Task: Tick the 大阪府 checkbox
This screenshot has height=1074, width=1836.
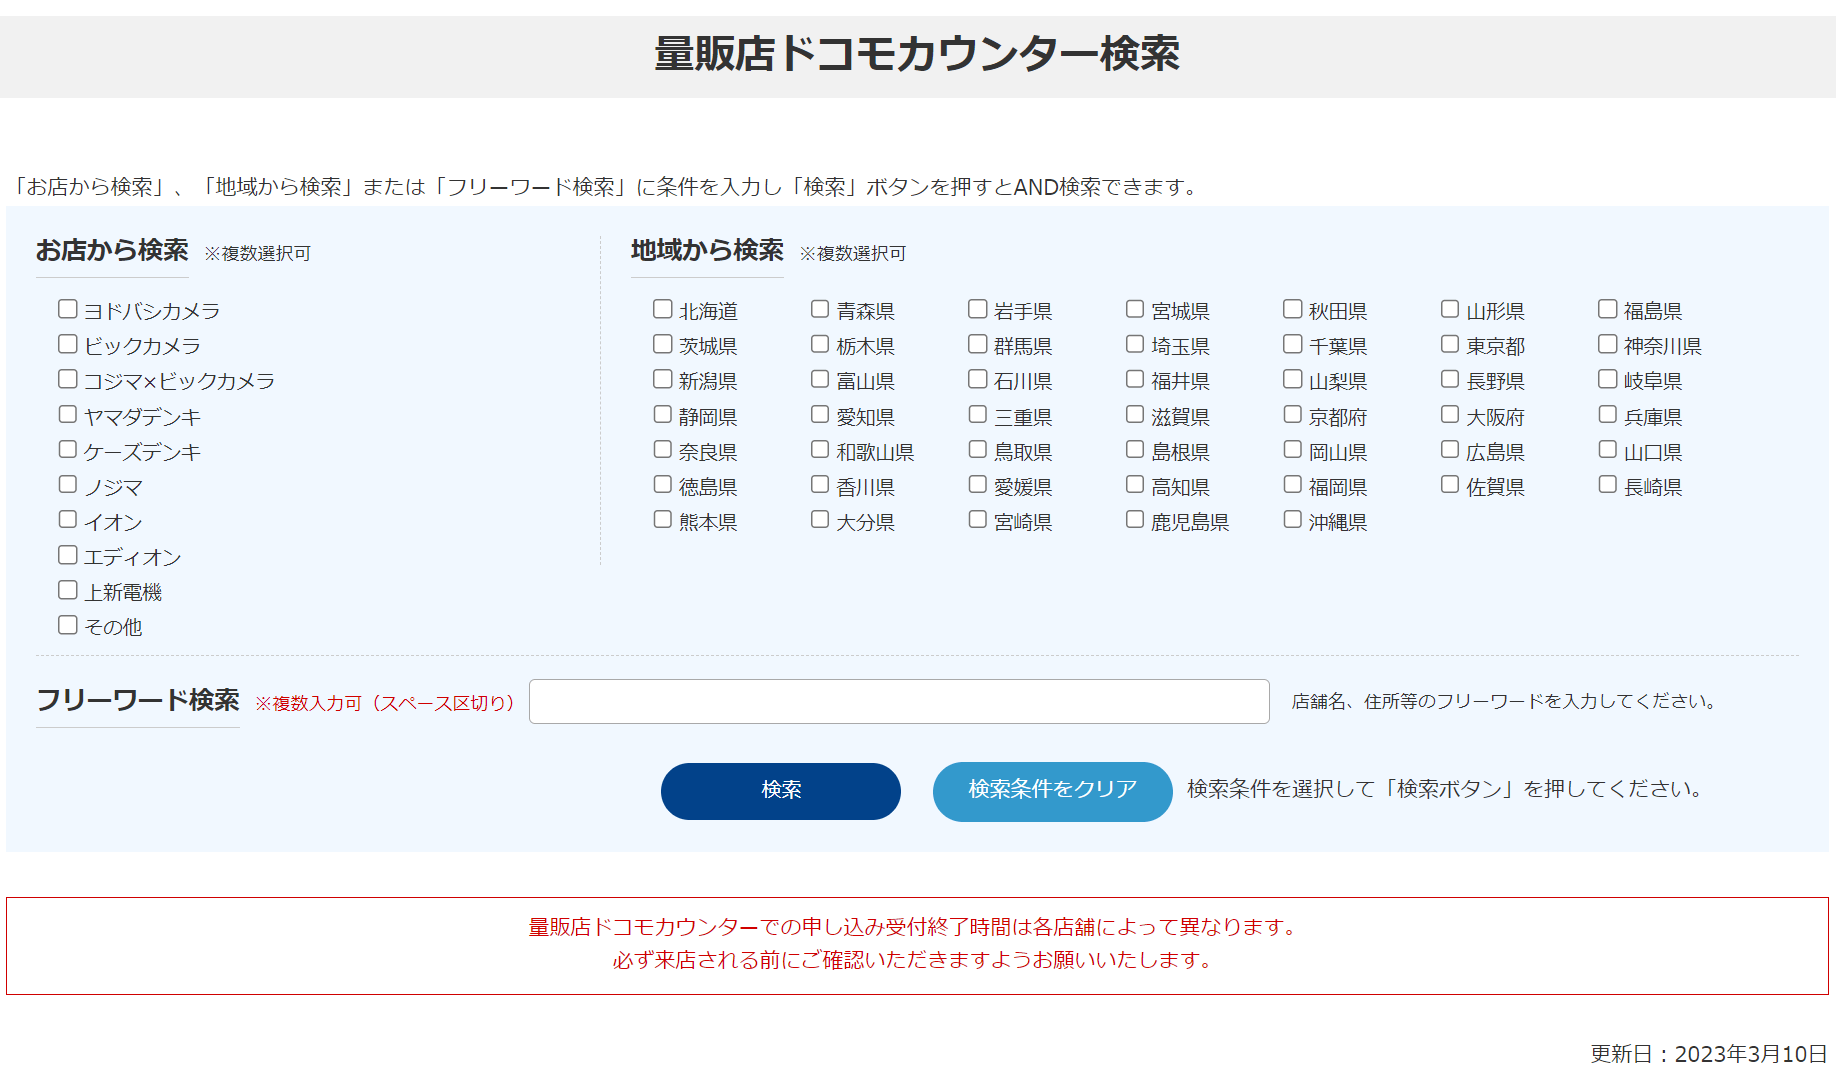Action: tap(1450, 414)
